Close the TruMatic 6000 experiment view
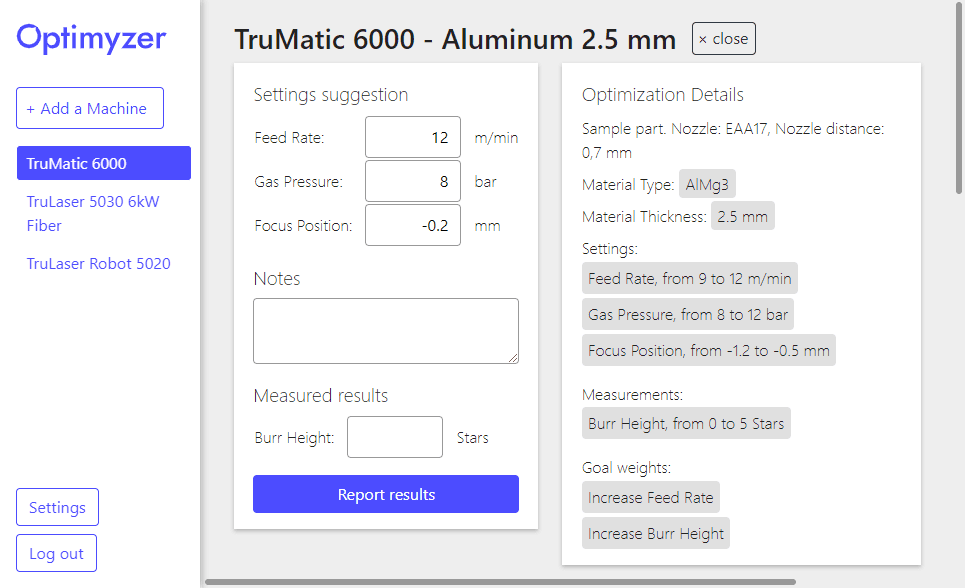 tap(724, 39)
